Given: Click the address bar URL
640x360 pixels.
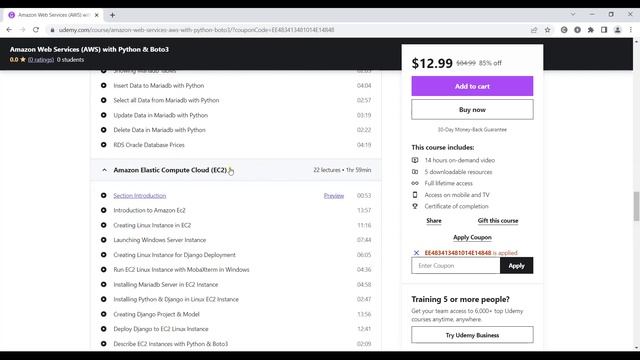Looking at the screenshot, I should [x=196, y=30].
